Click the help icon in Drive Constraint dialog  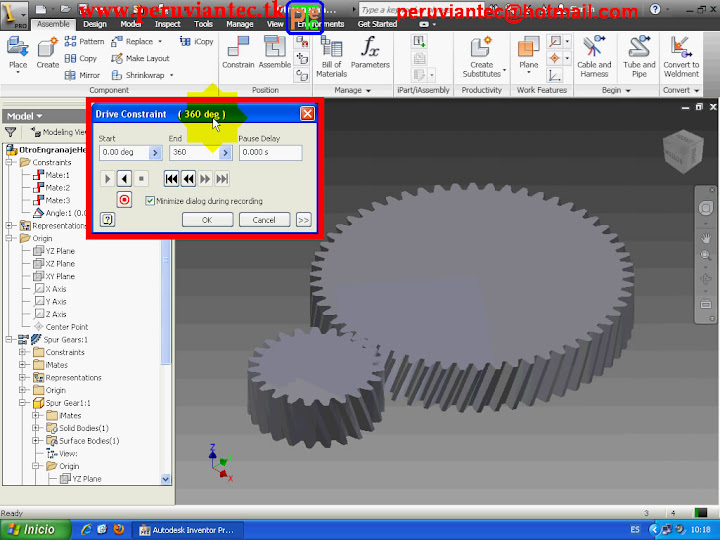tap(107, 219)
